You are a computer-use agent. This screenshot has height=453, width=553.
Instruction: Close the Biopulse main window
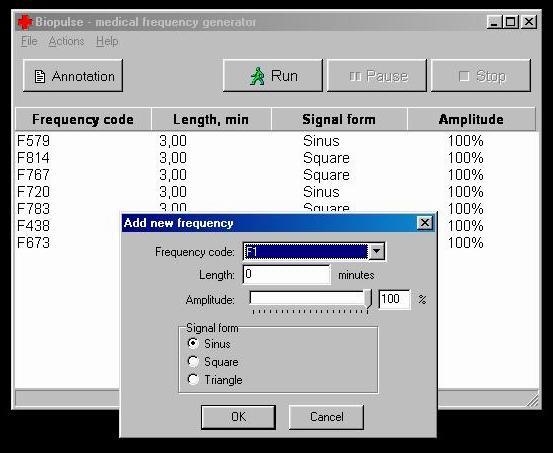coord(529,22)
